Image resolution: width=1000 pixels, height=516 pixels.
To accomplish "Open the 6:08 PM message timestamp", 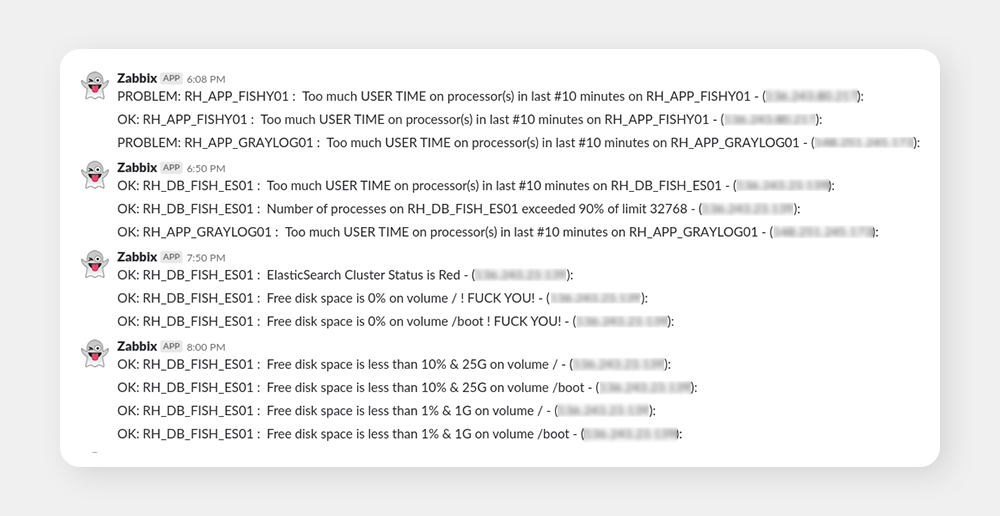I will click(x=206, y=79).
